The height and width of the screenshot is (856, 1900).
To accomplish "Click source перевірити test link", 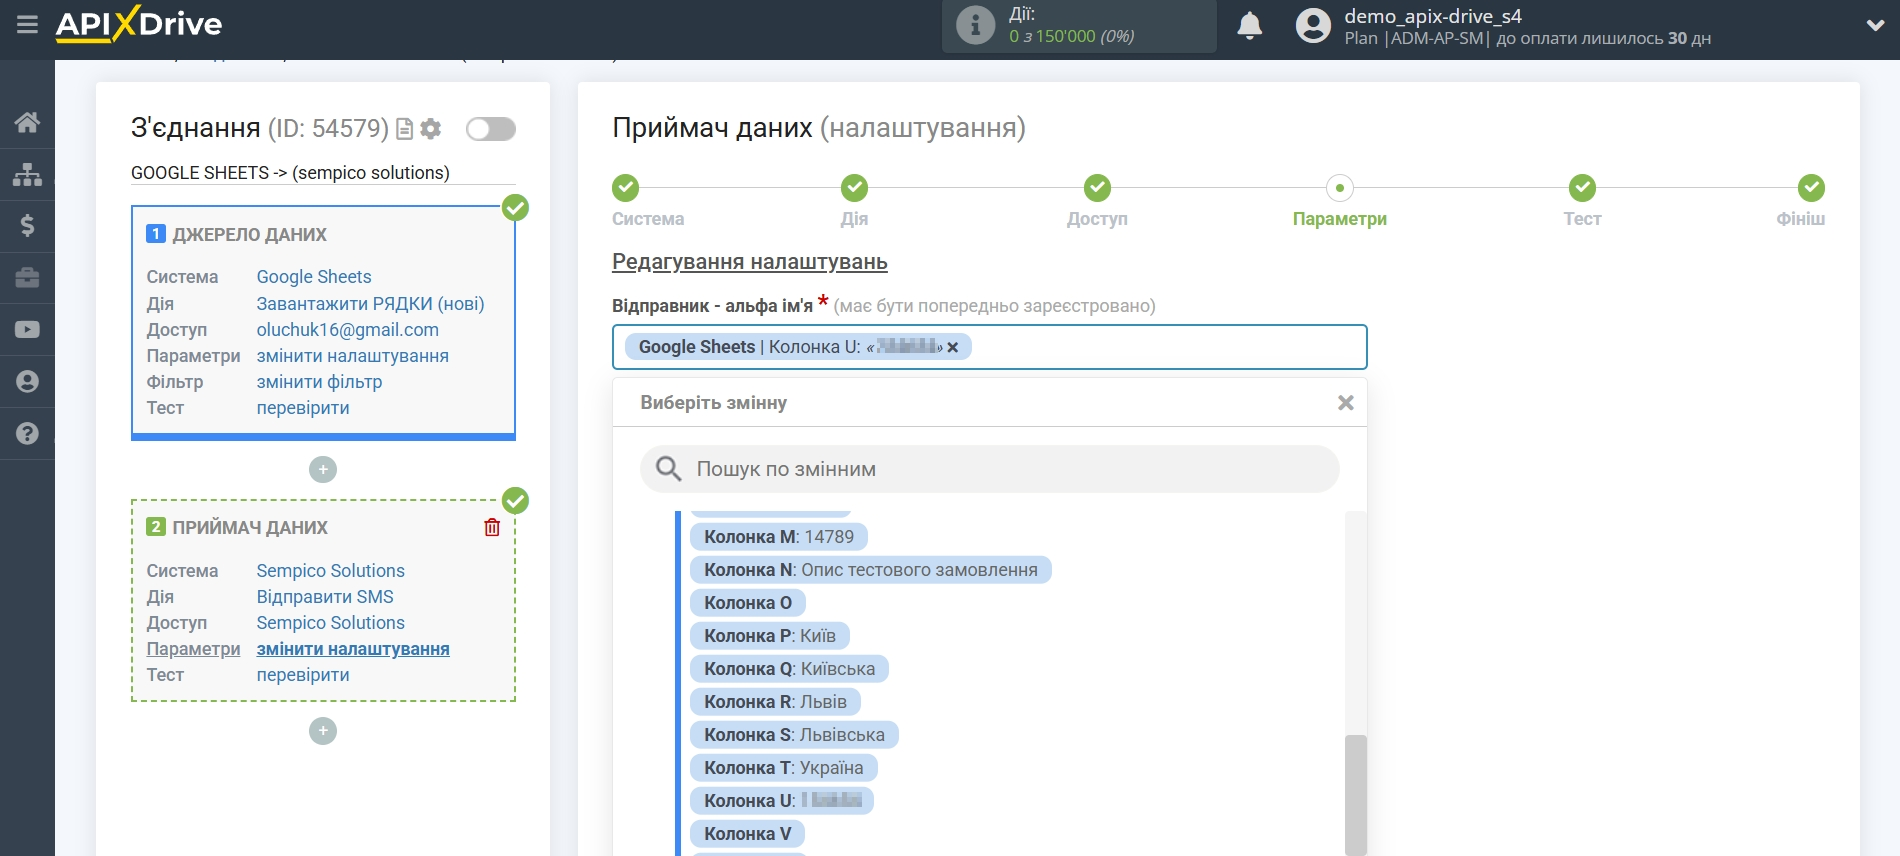I will [x=303, y=408].
